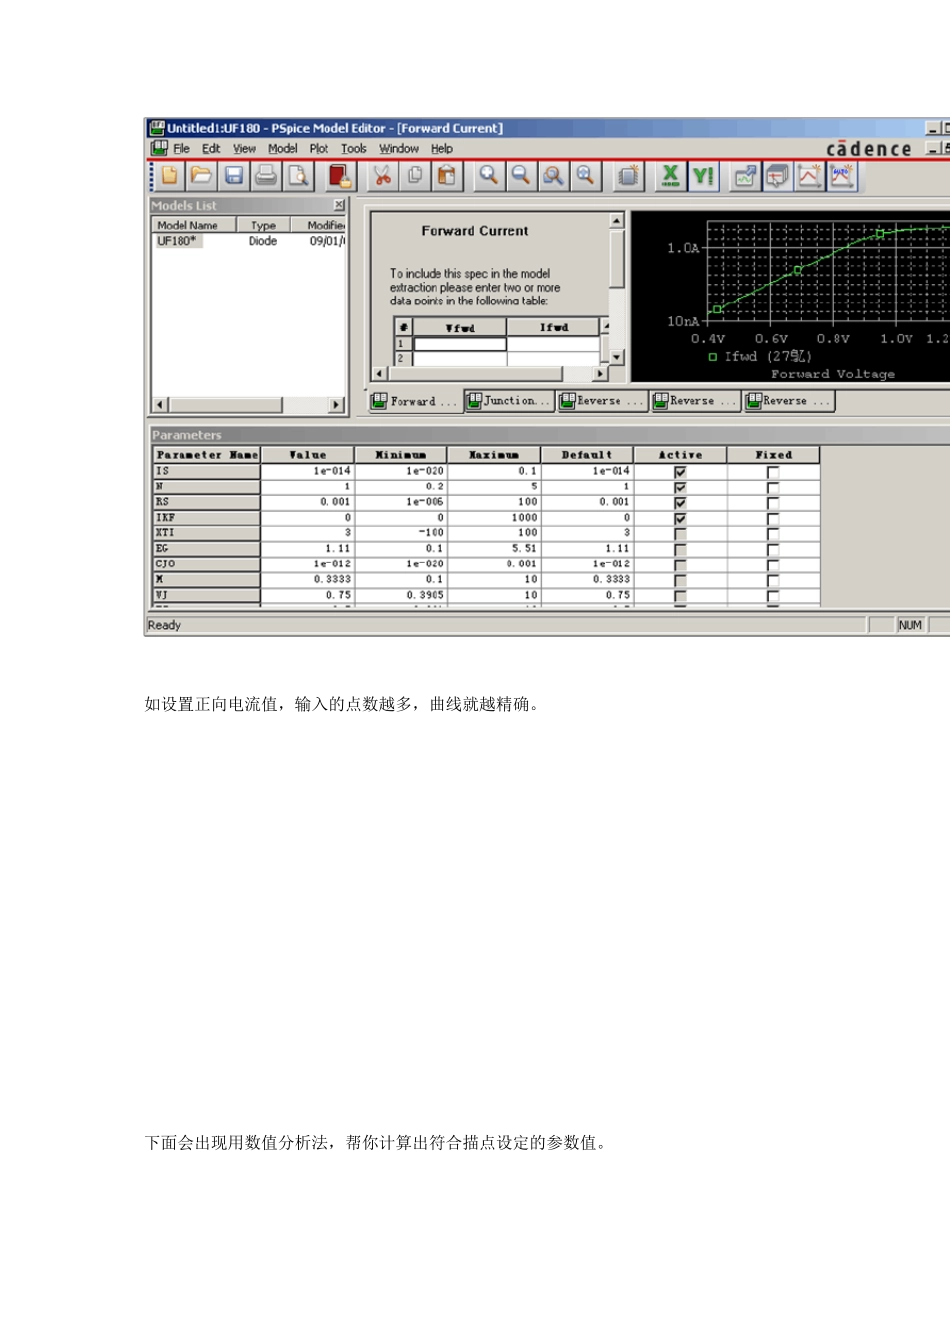Click the Models List scroll left arrow

click(x=160, y=405)
